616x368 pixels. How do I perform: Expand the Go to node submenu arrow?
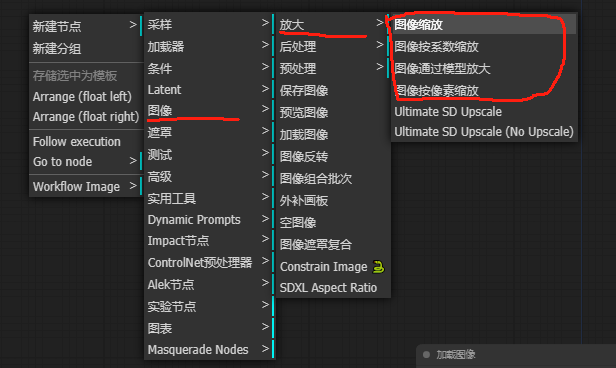click(133, 161)
